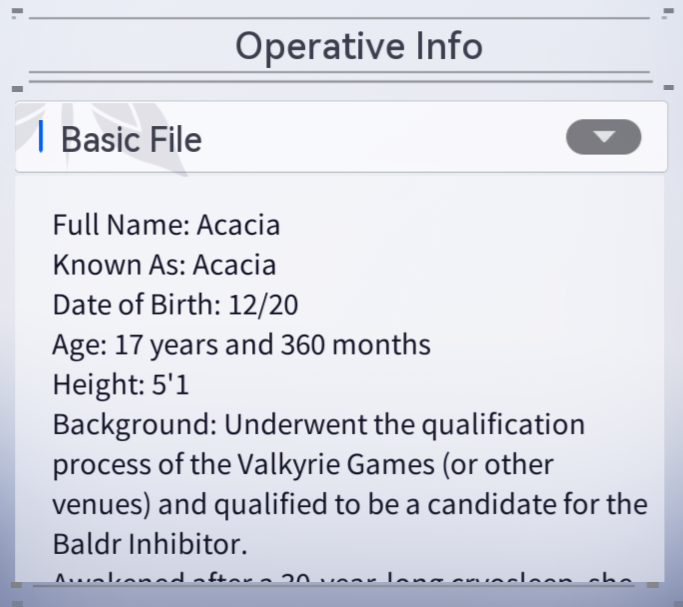
Task: Click the Operative Info title
Action: click(359, 46)
